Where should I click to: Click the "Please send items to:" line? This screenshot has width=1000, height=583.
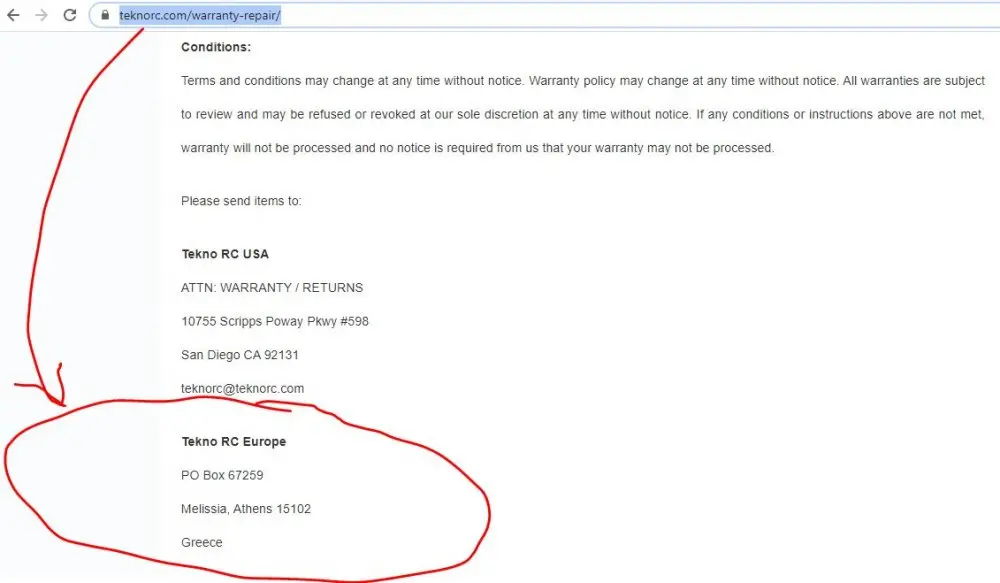coord(241,201)
